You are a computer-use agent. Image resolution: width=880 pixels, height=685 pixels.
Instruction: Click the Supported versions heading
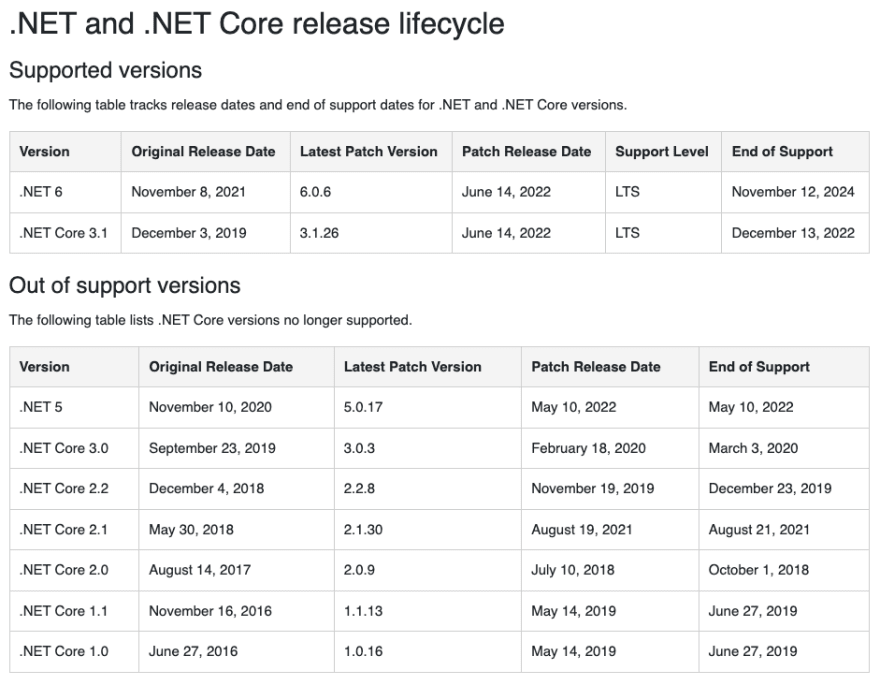pyautogui.click(x=106, y=71)
